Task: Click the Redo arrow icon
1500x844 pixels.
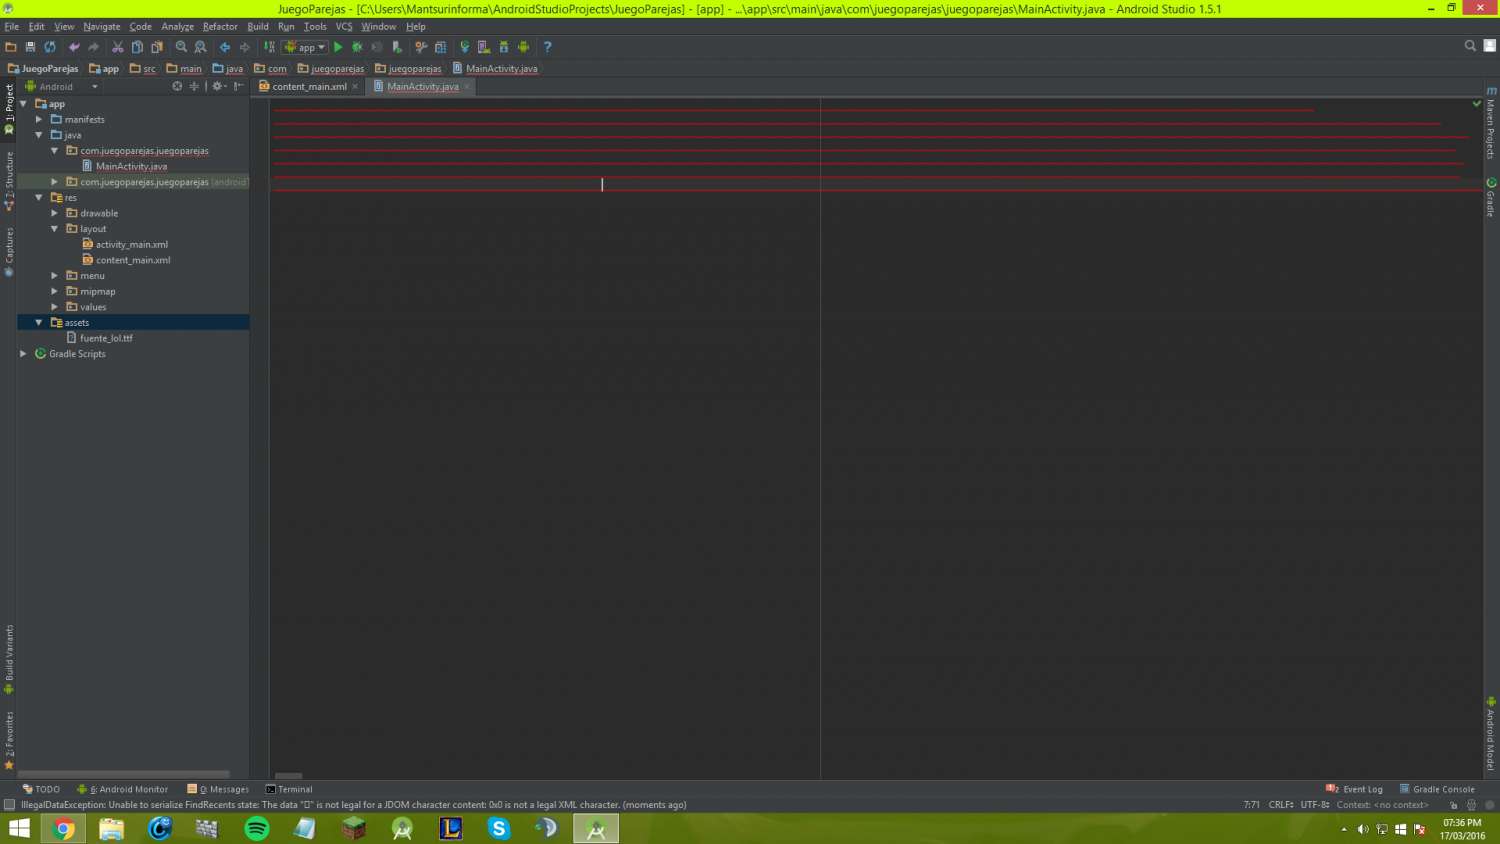Action: 93,47
